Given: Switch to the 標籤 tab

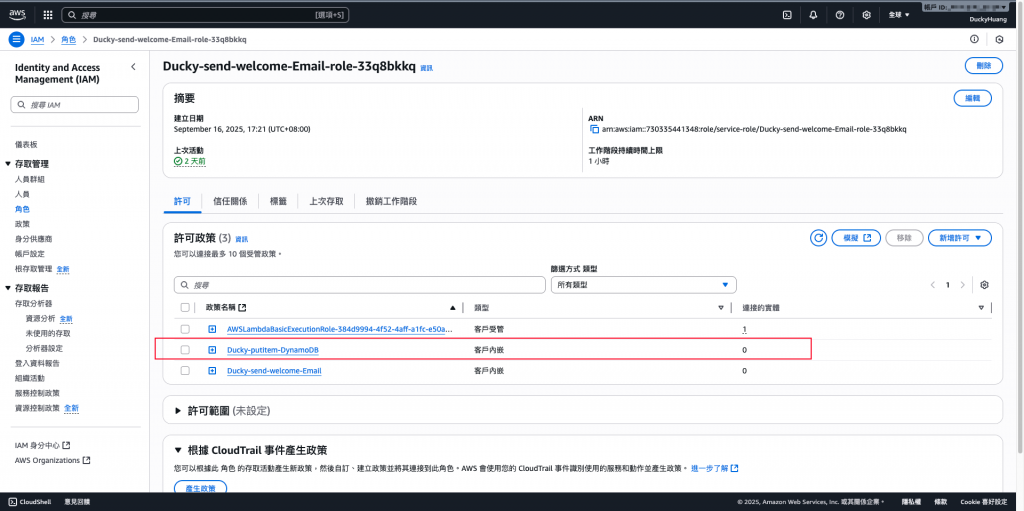Looking at the screenshot, I should 278,201.
